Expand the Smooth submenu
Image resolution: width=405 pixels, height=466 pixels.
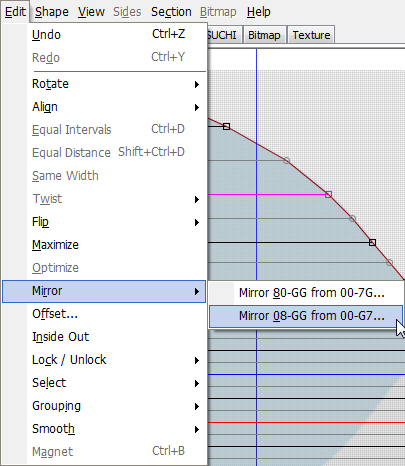pos(104,429)
